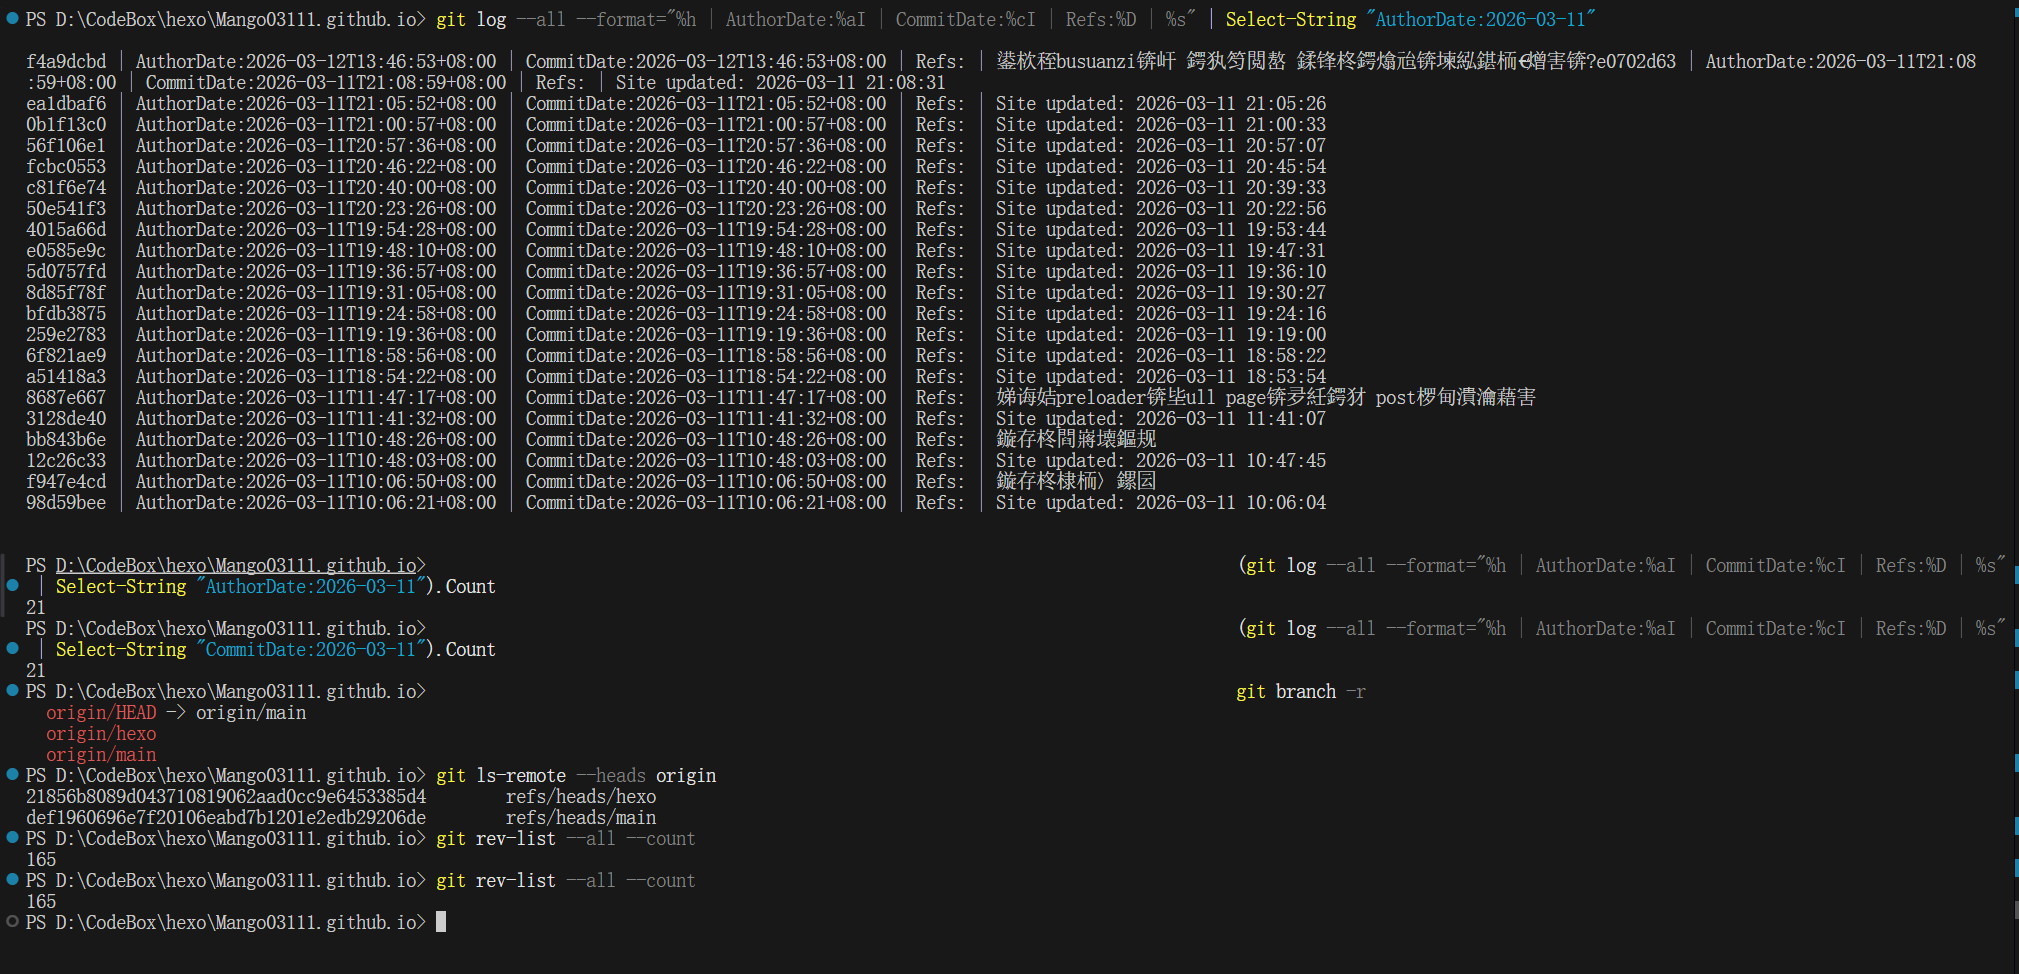Click commit hash 8687e667
The height and width of the screenshot is (974, 2019).
(x=66, y=397)
